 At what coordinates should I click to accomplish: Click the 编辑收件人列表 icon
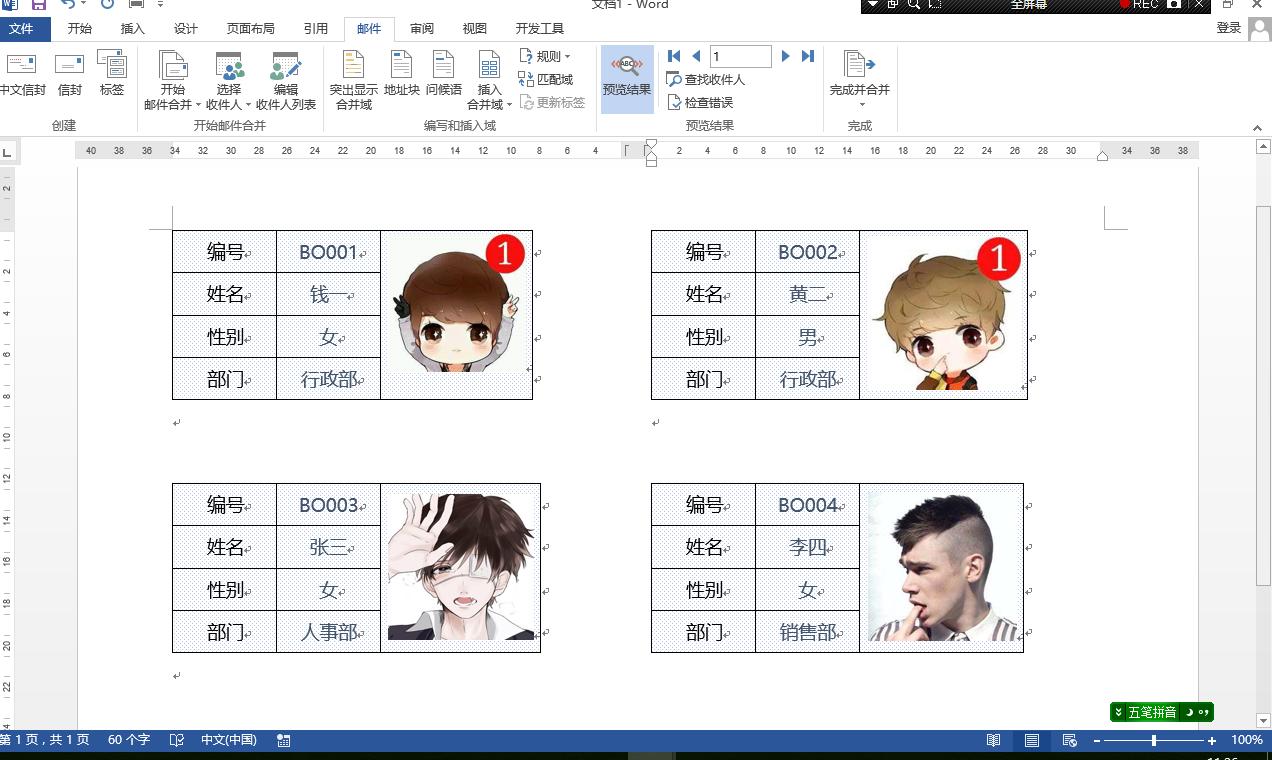[x=286, y=80]
